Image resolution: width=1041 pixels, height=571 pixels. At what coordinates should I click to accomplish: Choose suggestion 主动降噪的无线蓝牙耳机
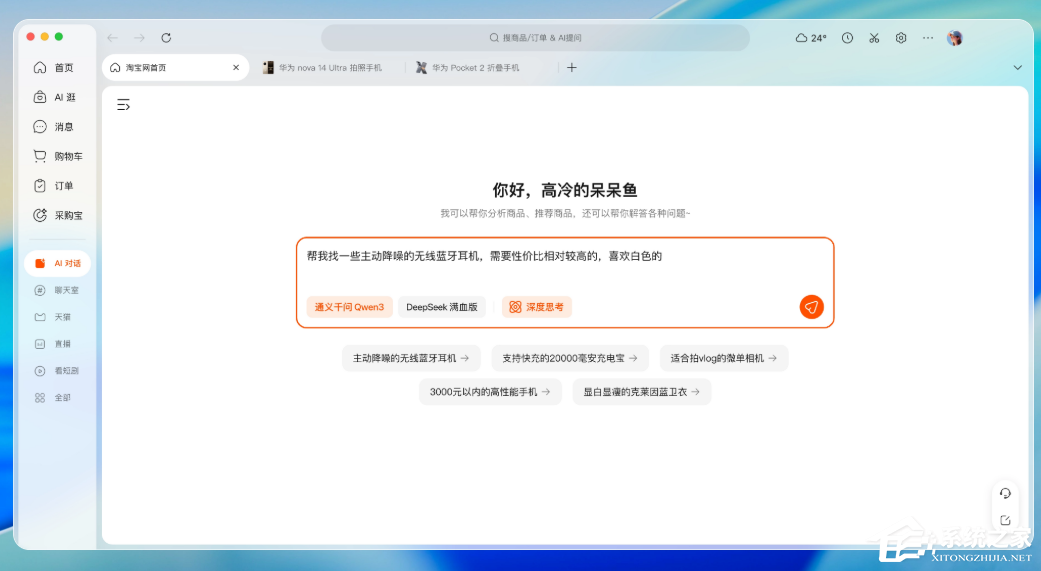point(411,358)
